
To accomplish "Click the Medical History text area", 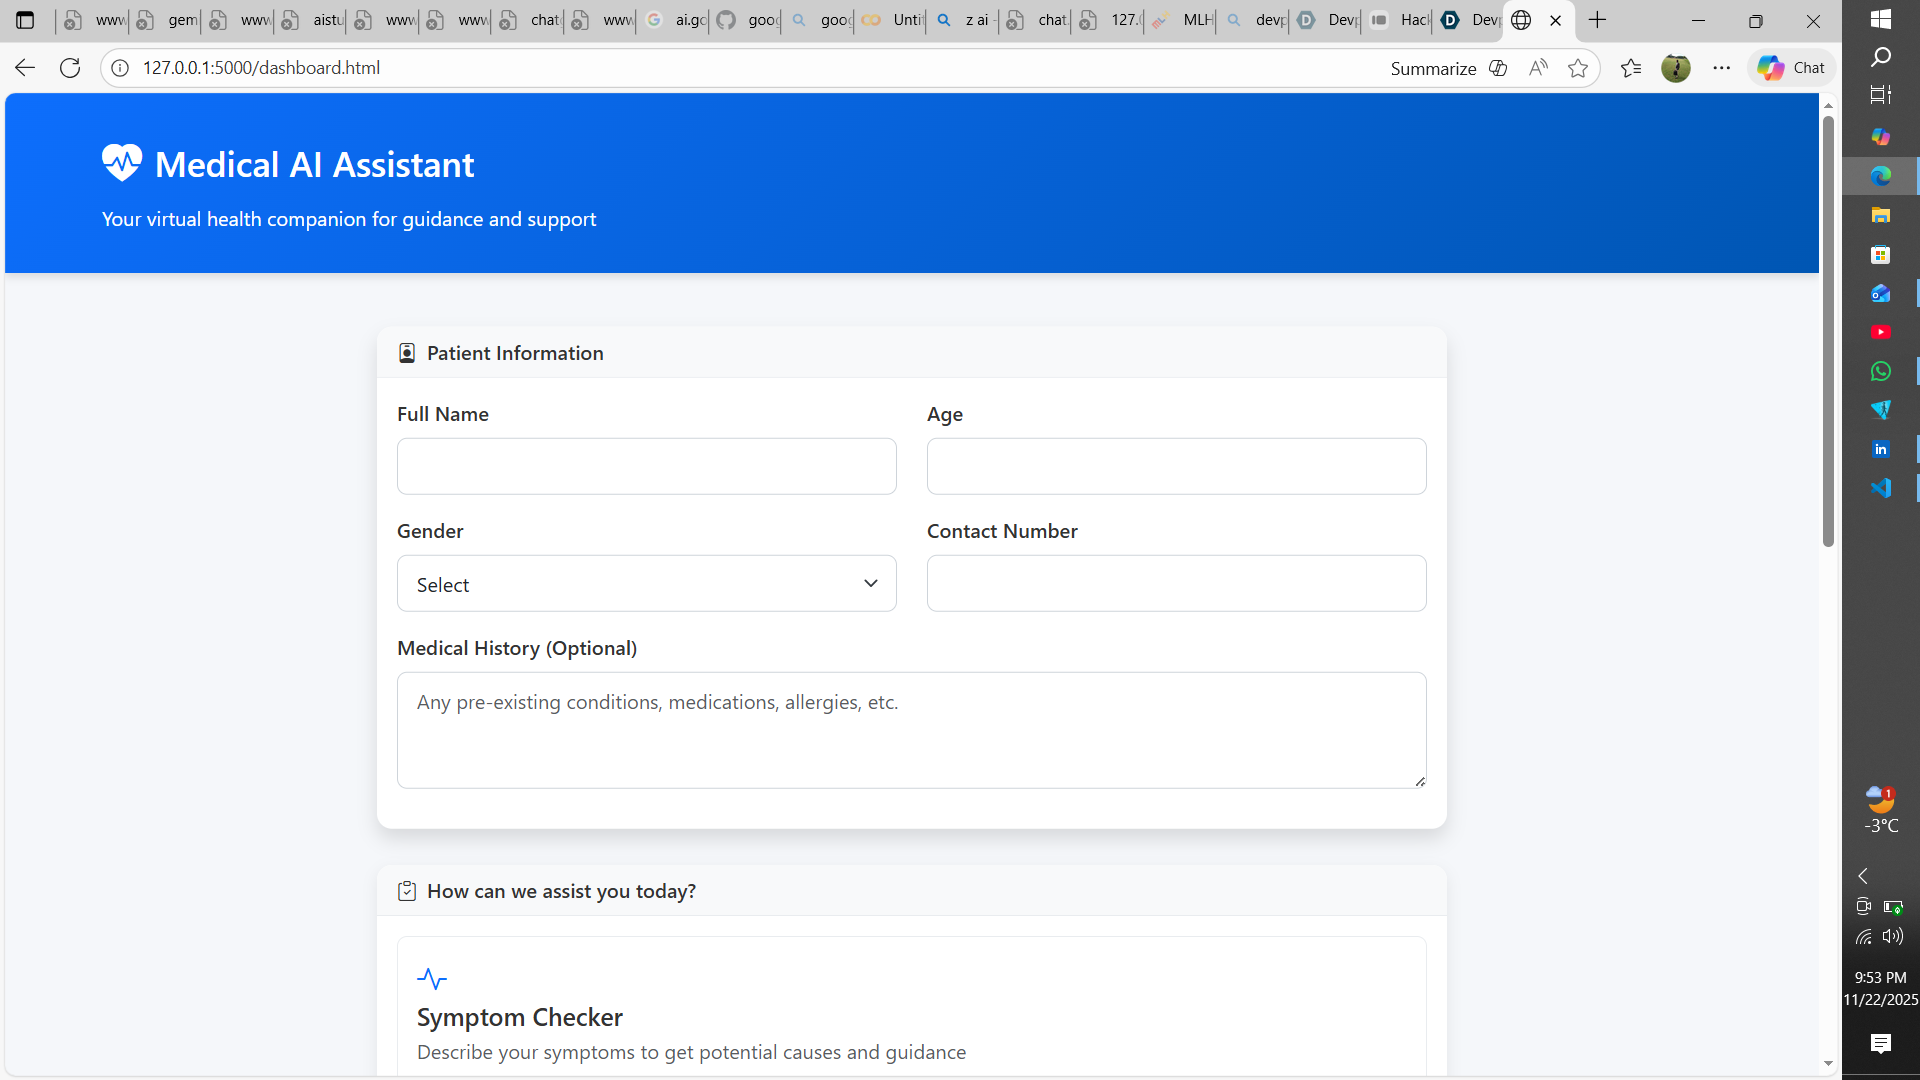I will pos(911,730).
